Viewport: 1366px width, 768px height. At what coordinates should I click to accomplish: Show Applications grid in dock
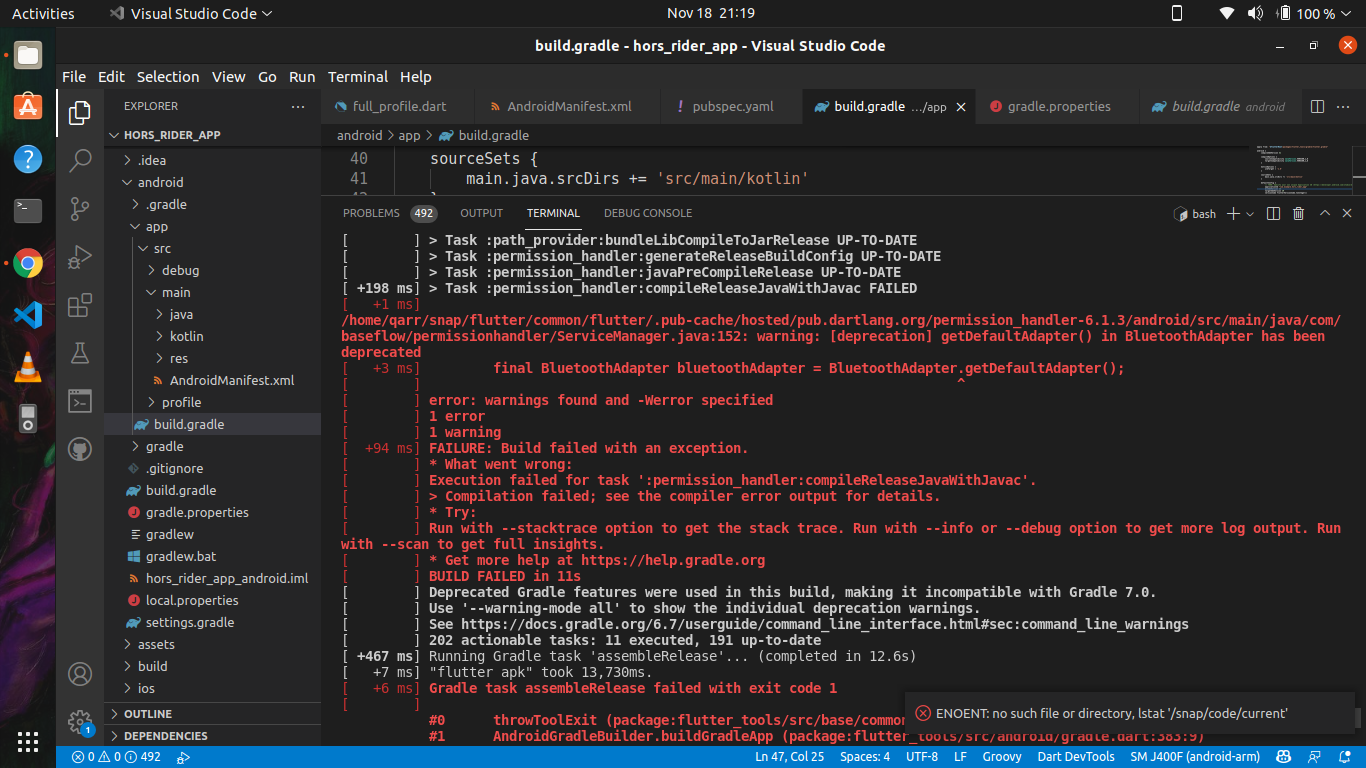pos(28,741)
